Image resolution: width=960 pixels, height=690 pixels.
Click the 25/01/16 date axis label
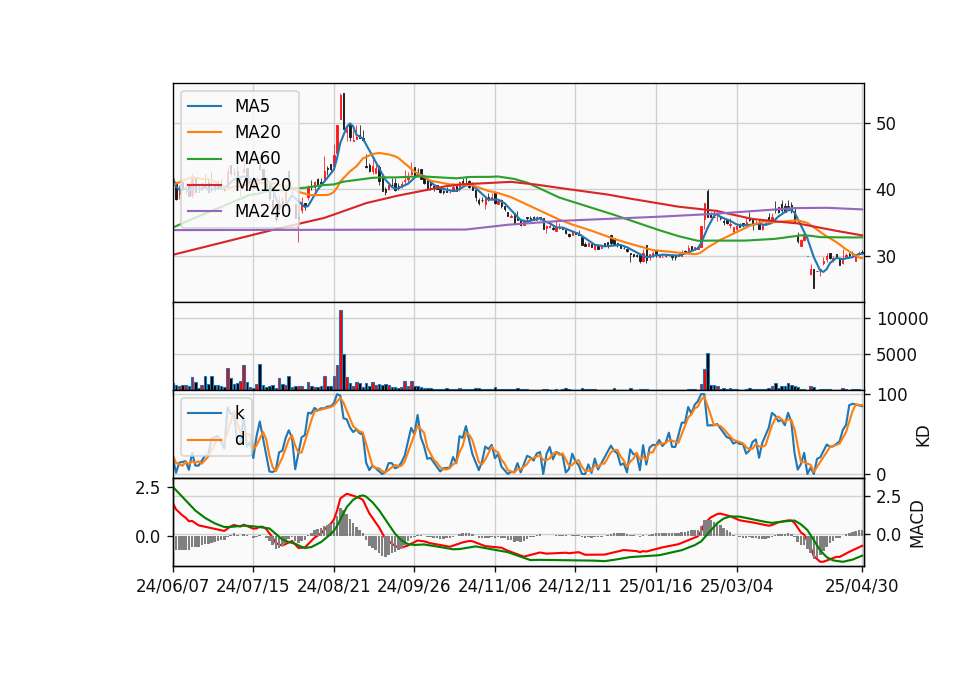656,586
